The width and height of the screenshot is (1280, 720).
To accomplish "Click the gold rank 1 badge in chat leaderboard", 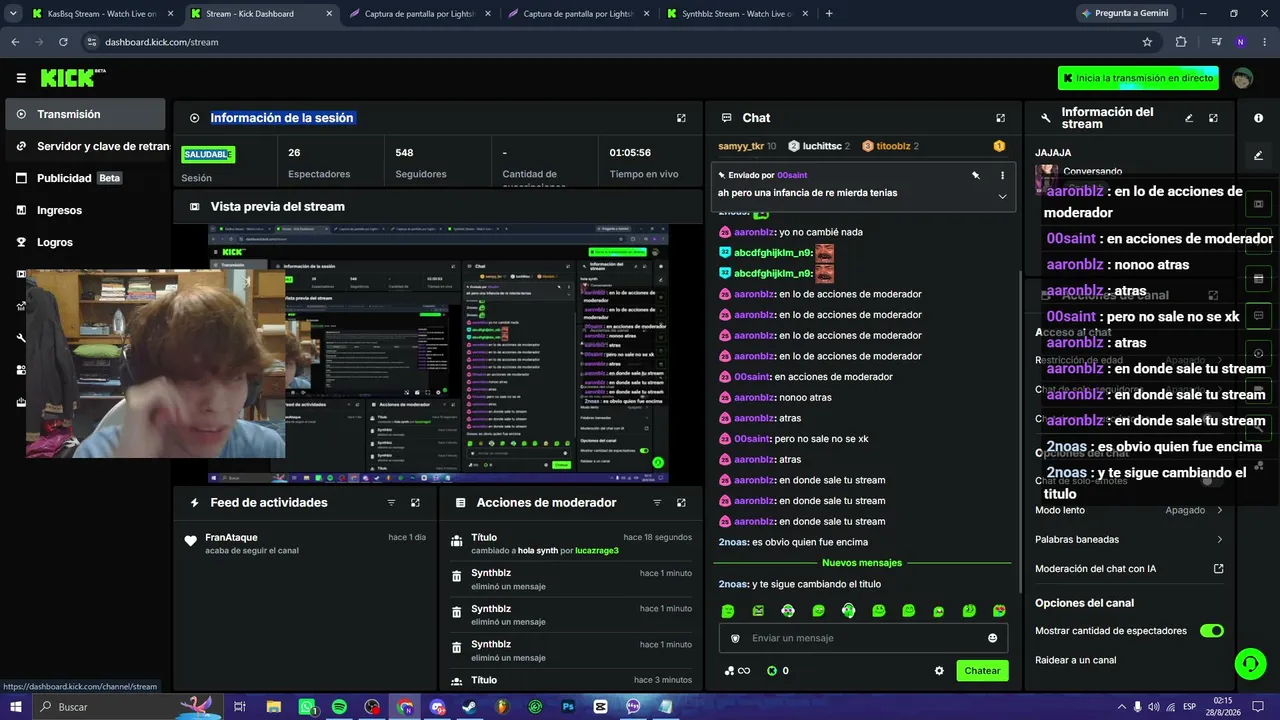I will [998, 146].
